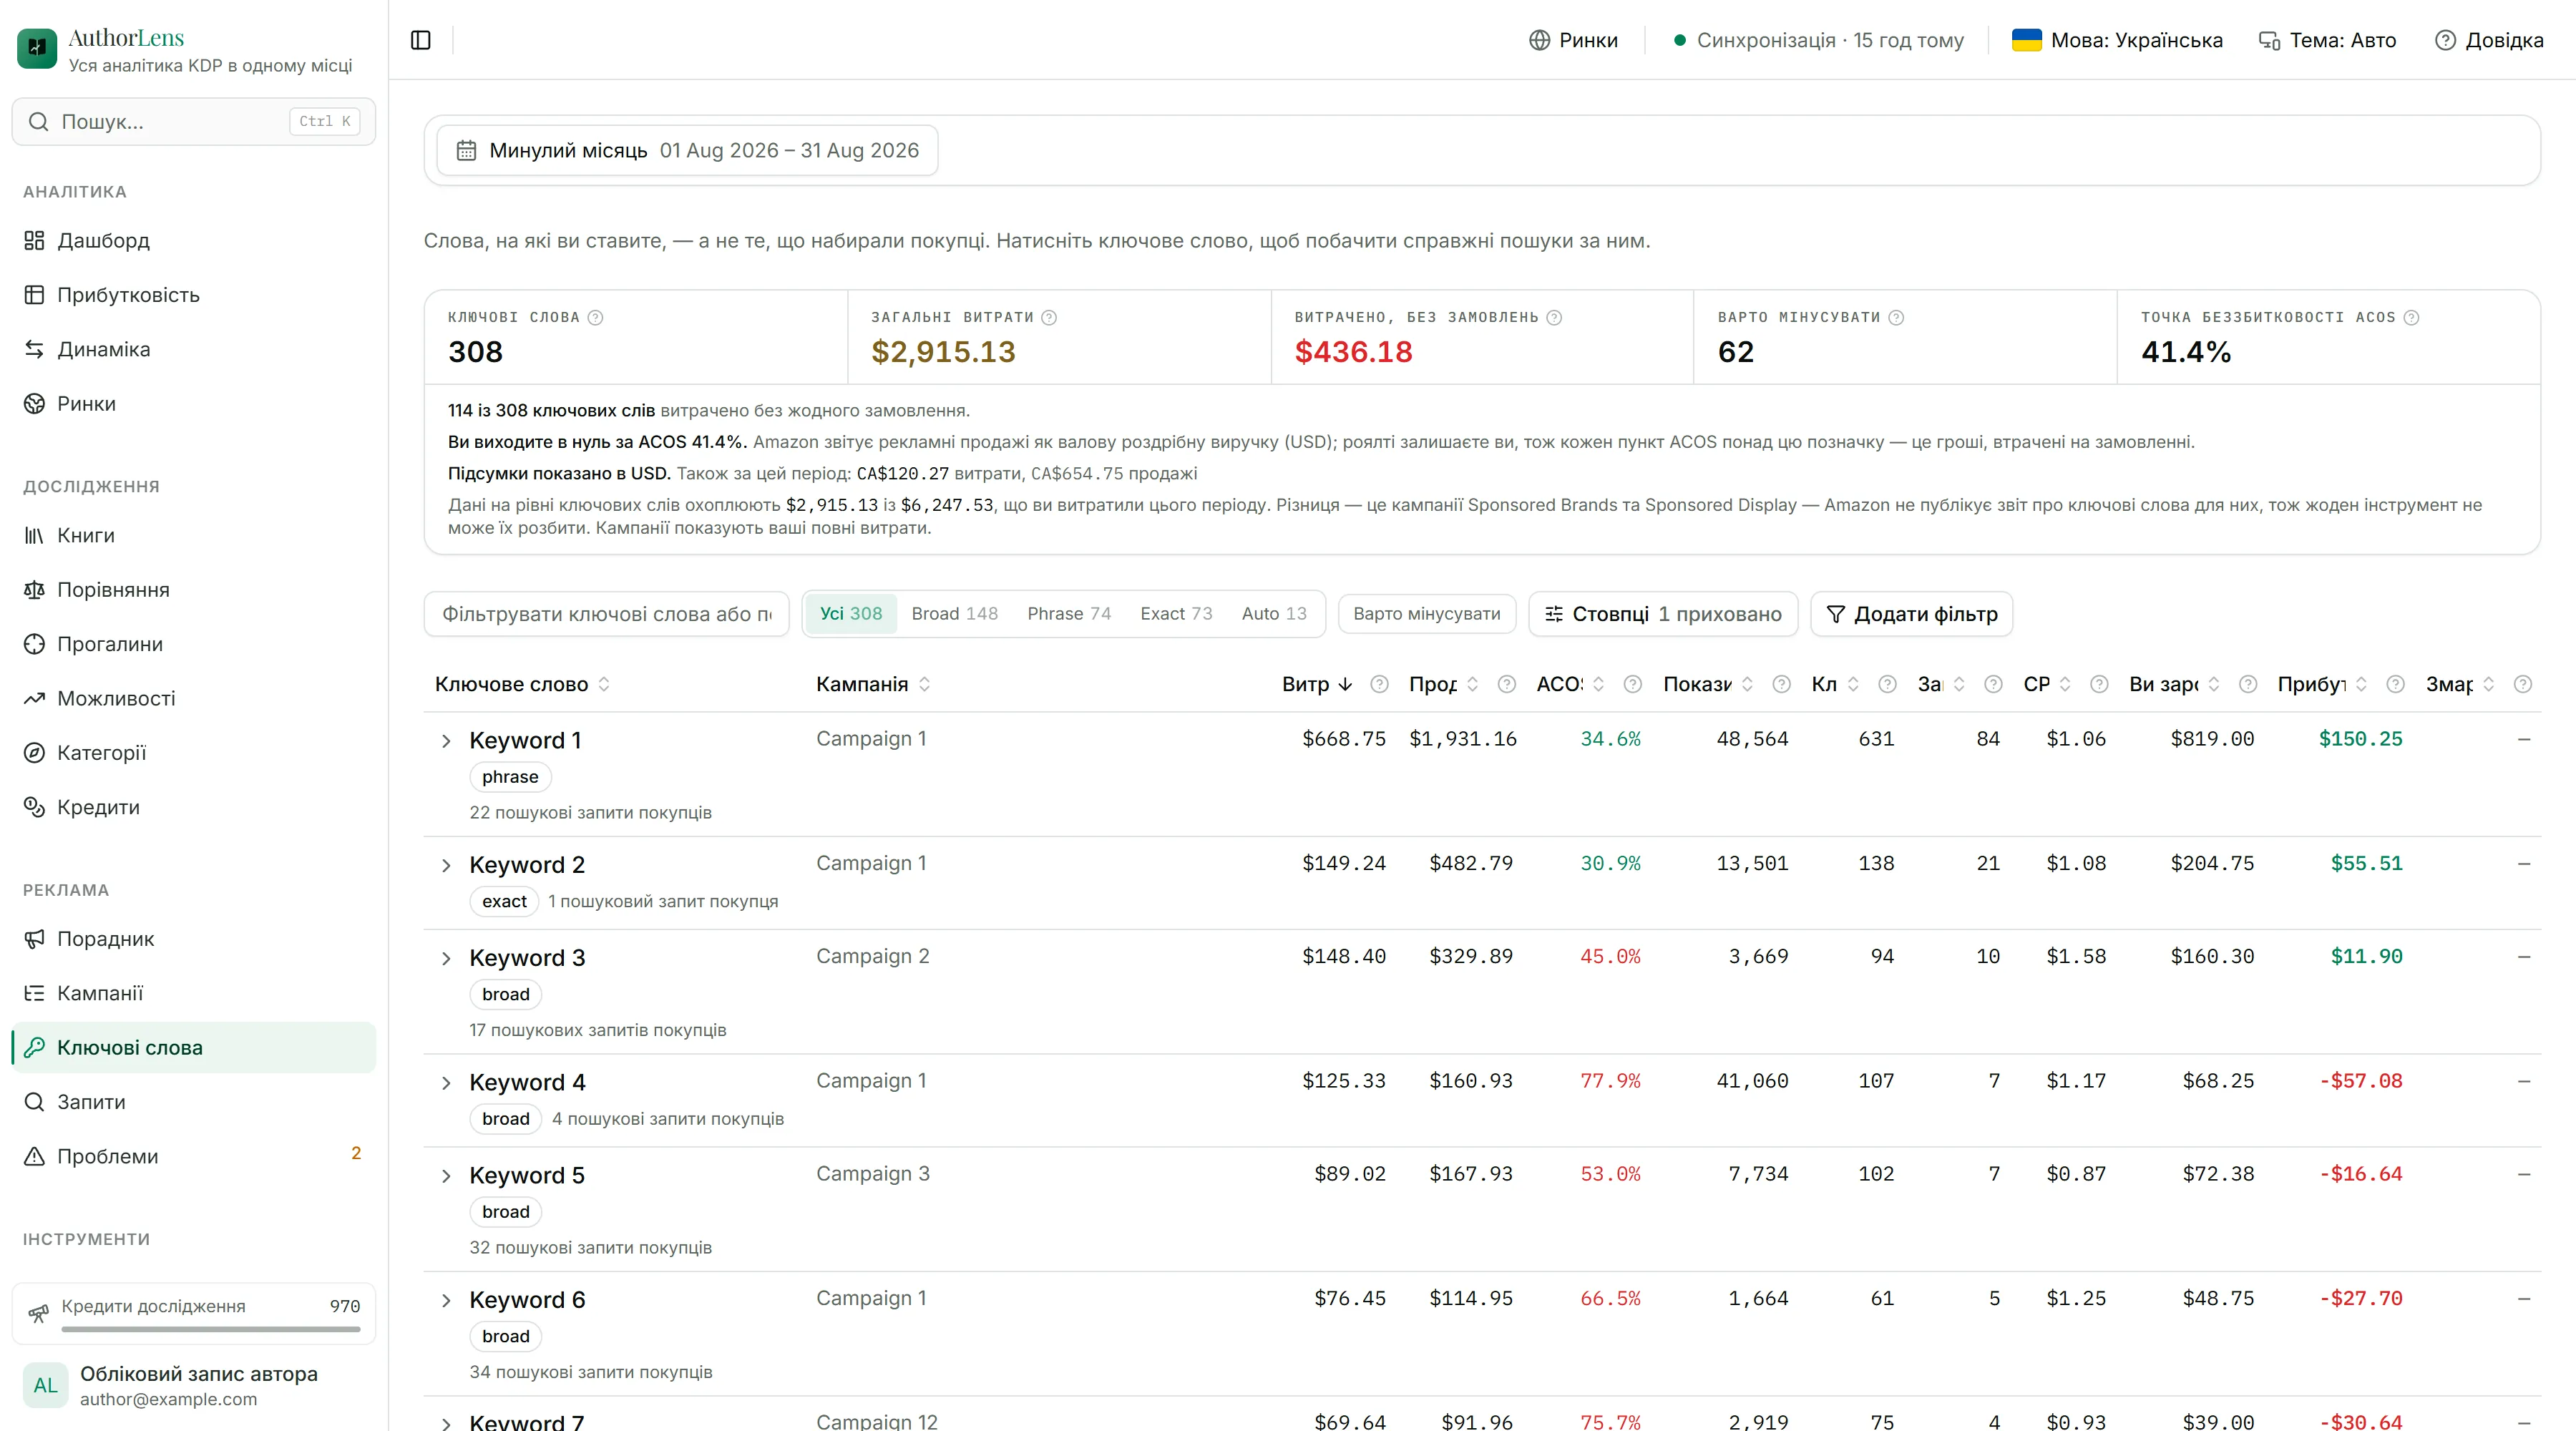Open Книги in the research section
The width and height of the screenshot is (2576, 1431).
pyautogui.click(x=193, y=535)
